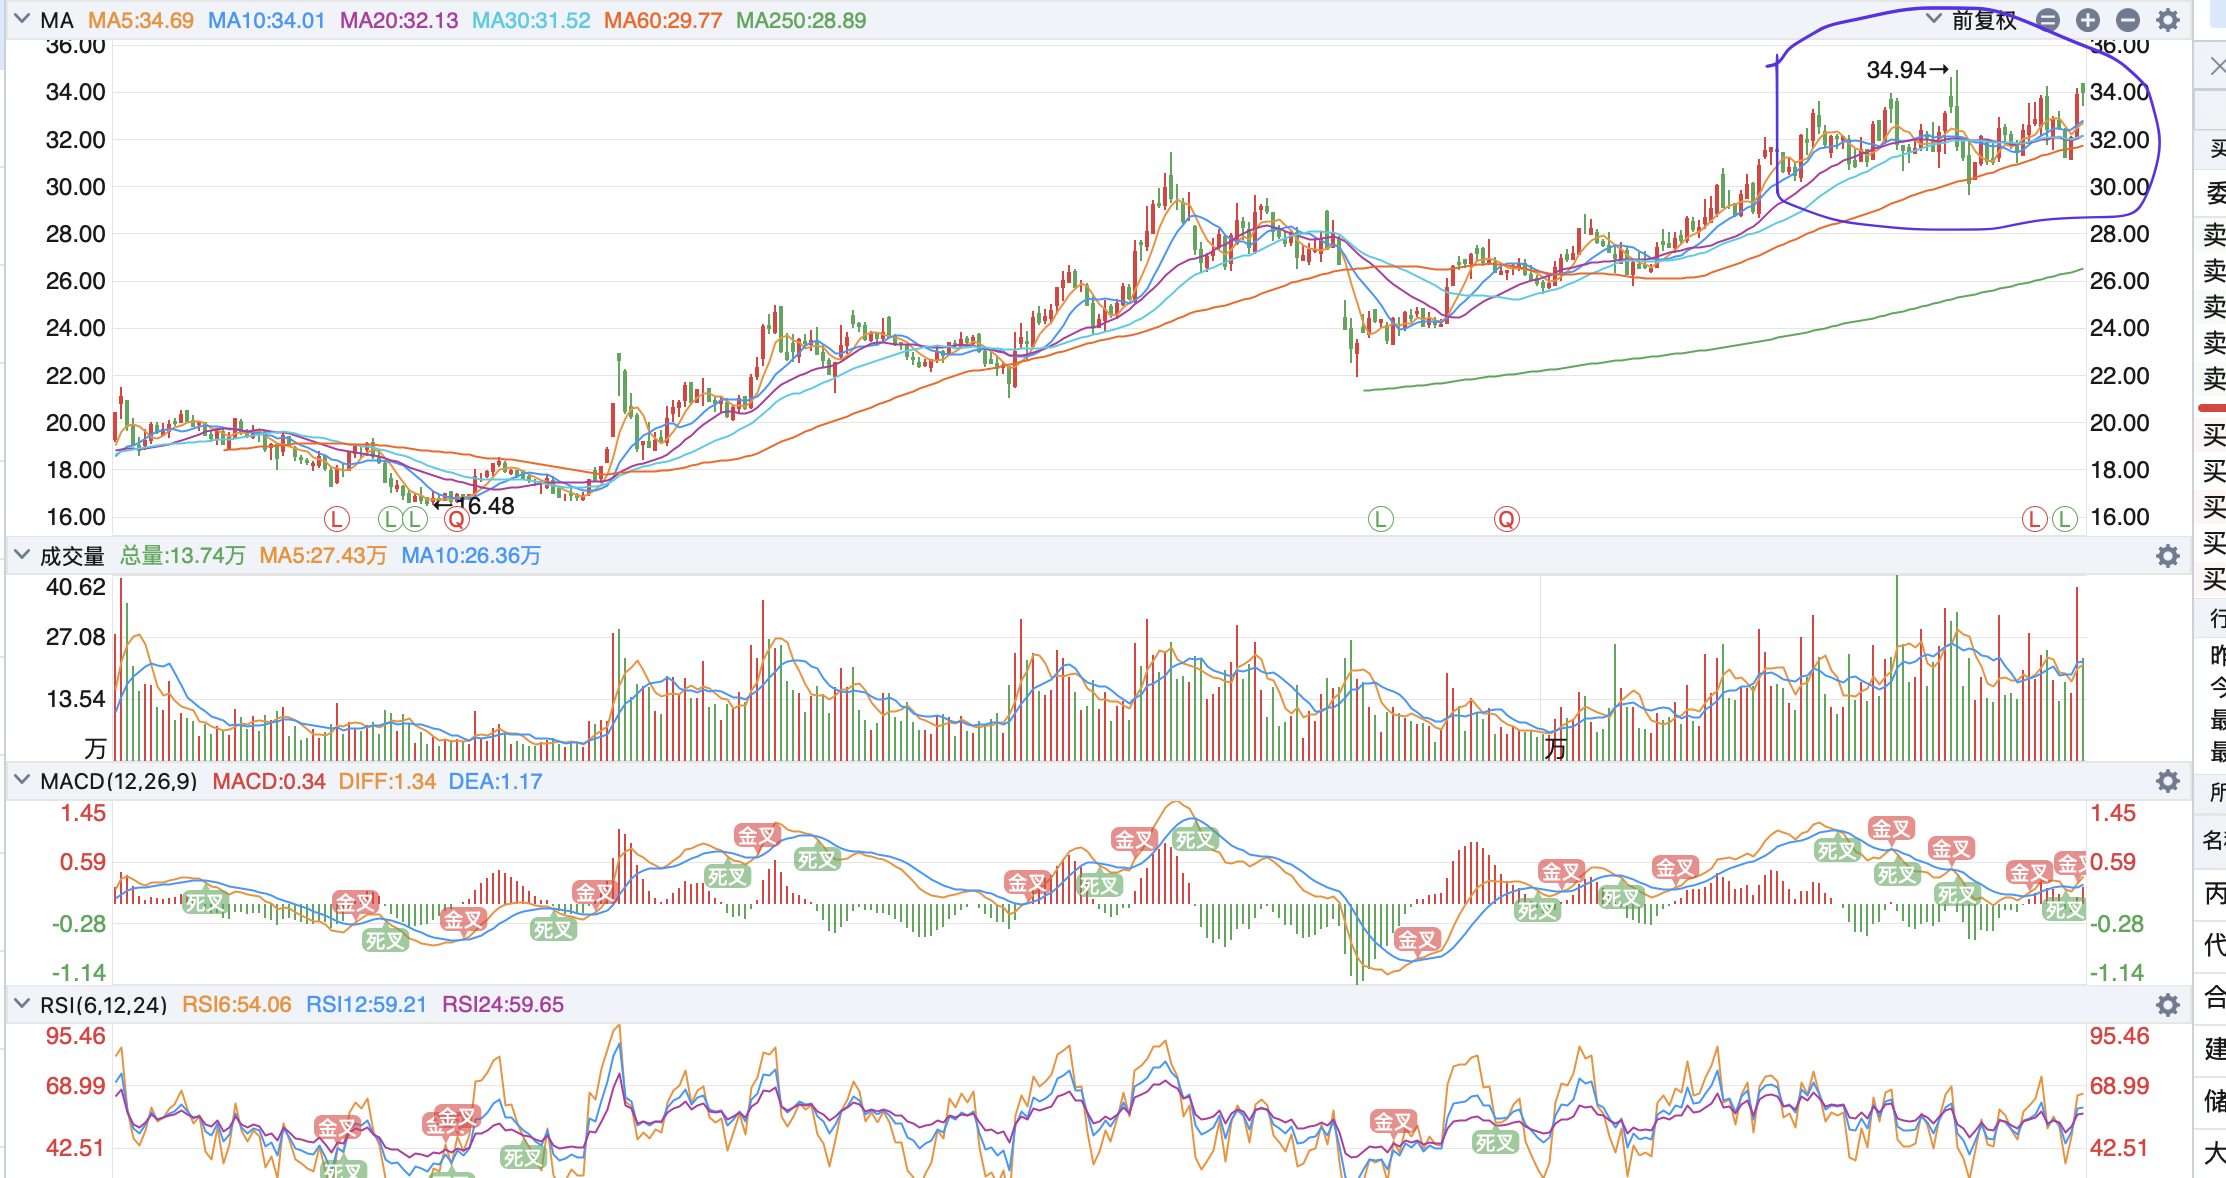Select the MA60:29.77 orange legend

[x=663, y=20]
